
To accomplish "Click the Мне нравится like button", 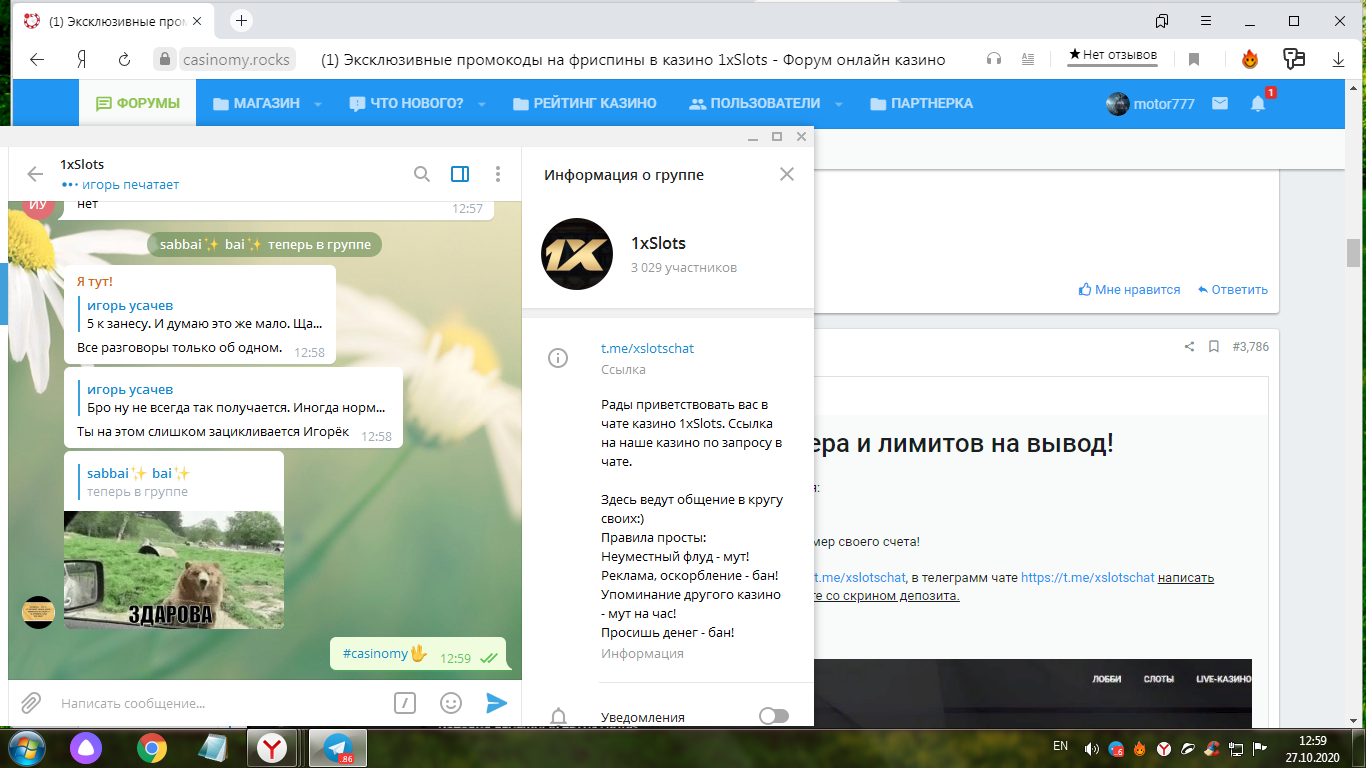I will pos(1129,290).
